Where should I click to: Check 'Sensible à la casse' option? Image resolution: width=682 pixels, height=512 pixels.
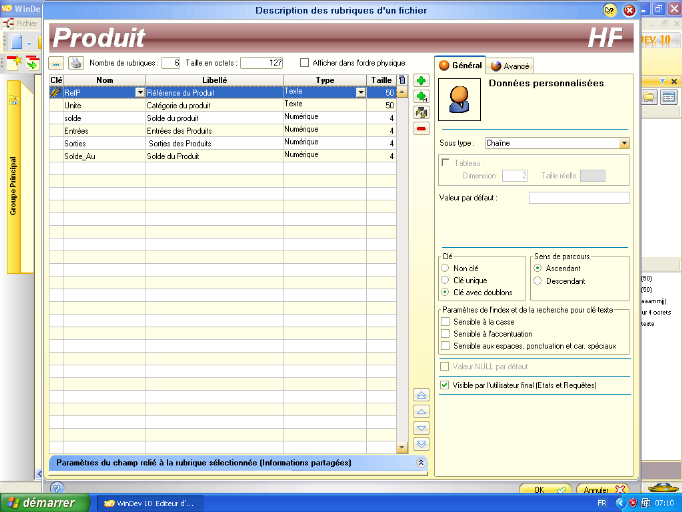click(445, 322)
